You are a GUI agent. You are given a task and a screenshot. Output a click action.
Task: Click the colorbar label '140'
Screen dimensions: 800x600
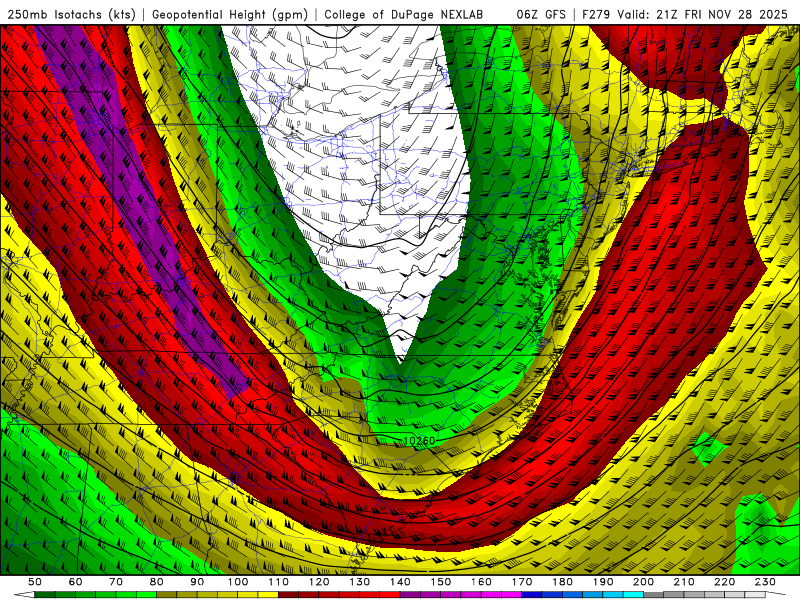pyautogui.click(x=400, y=582)
